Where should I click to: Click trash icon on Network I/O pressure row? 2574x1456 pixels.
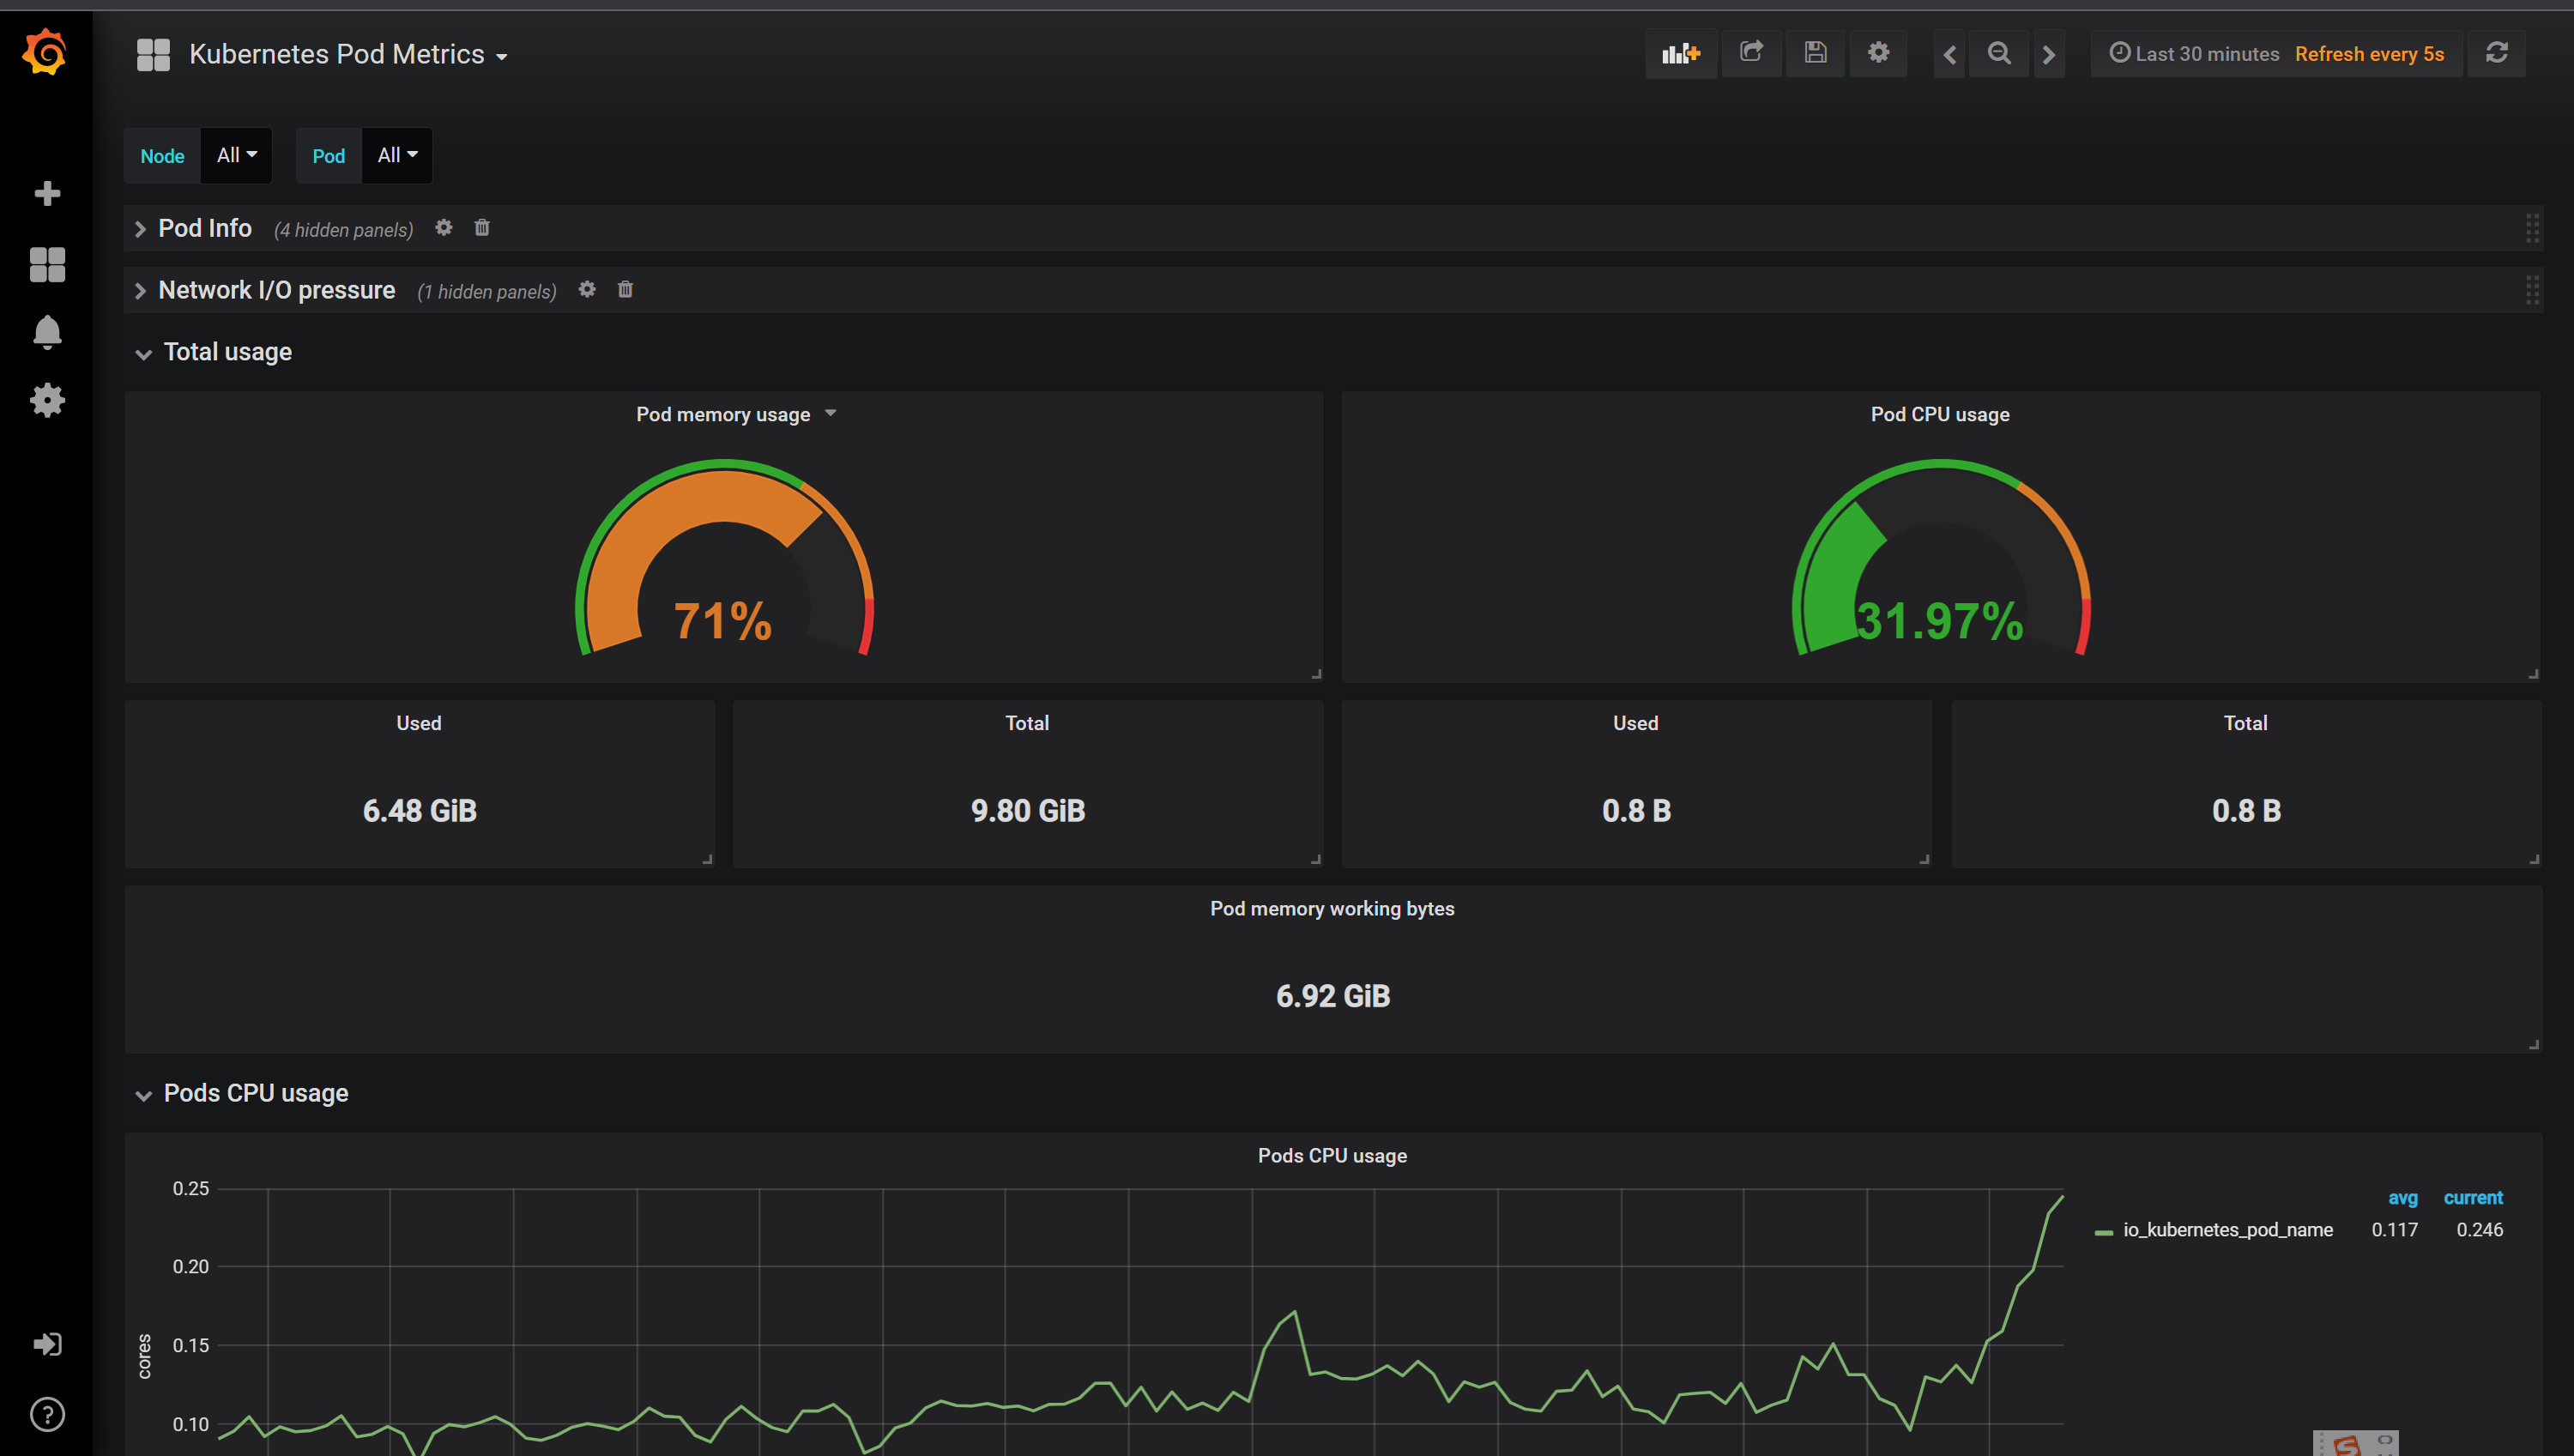(625, 290)
